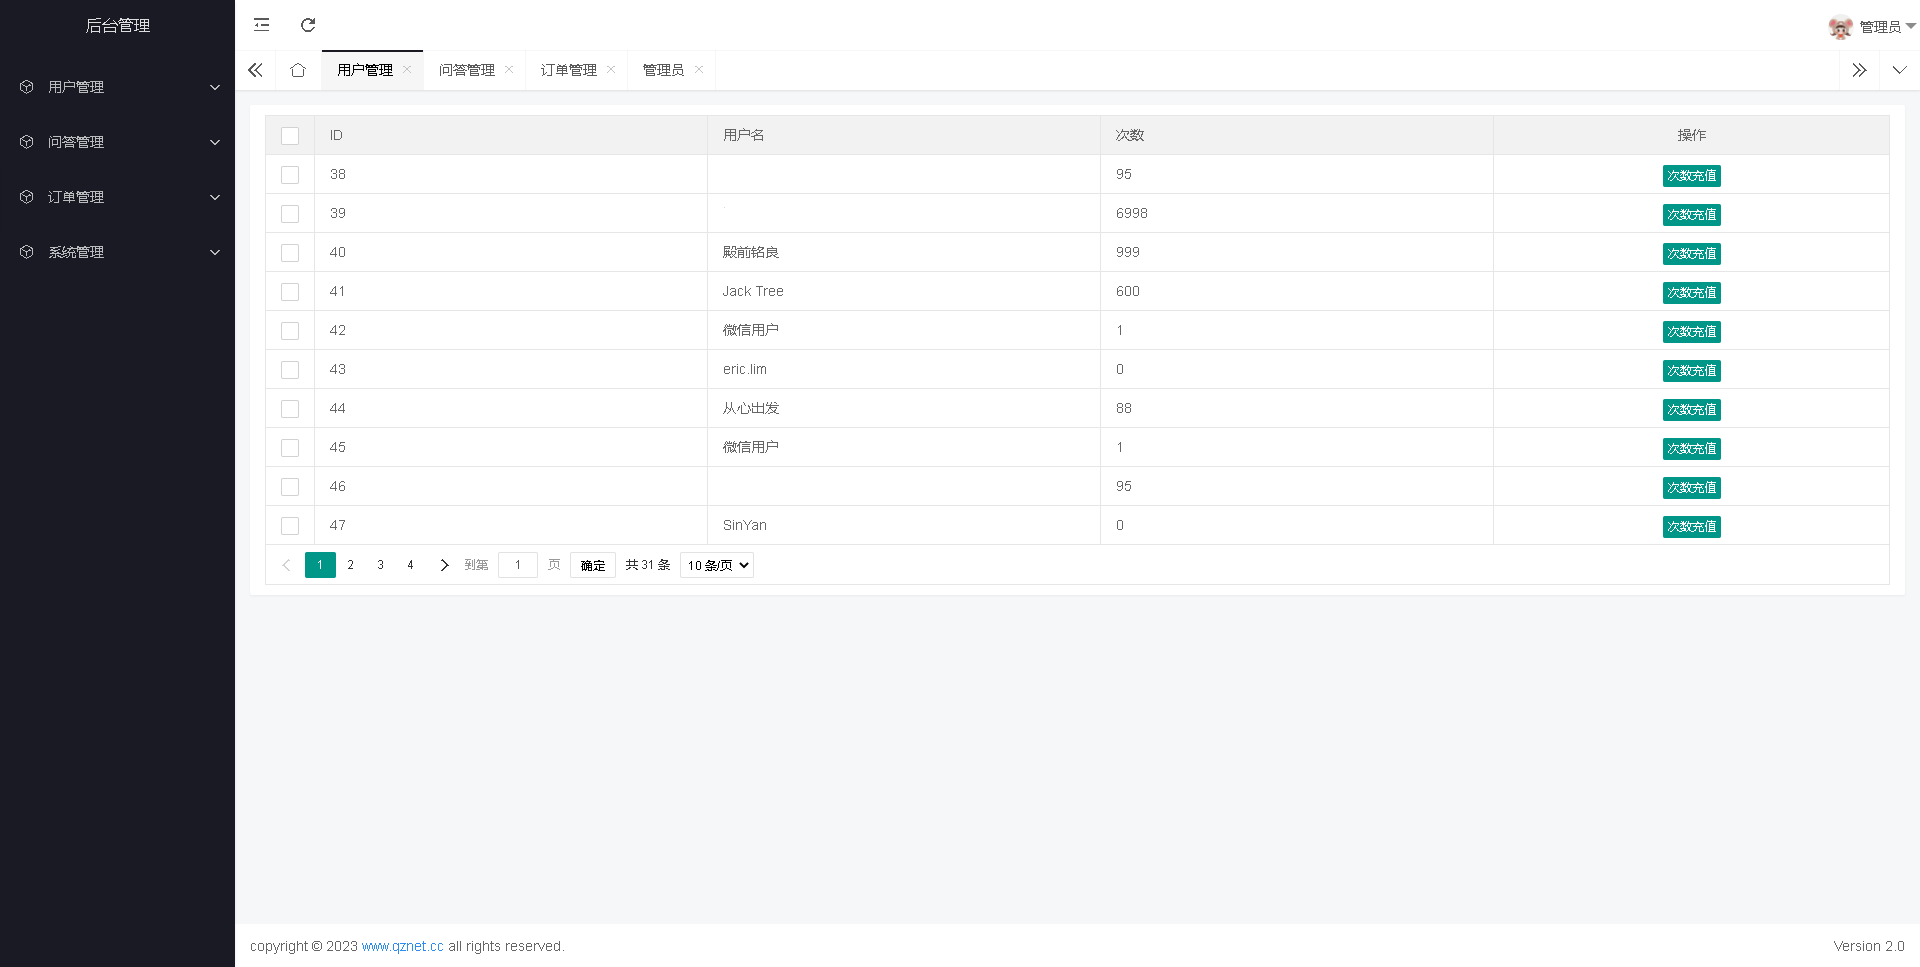This screenshot has height=967, width=1920.
Task: Go to page 2 in pagination
Action: [350, 565]
